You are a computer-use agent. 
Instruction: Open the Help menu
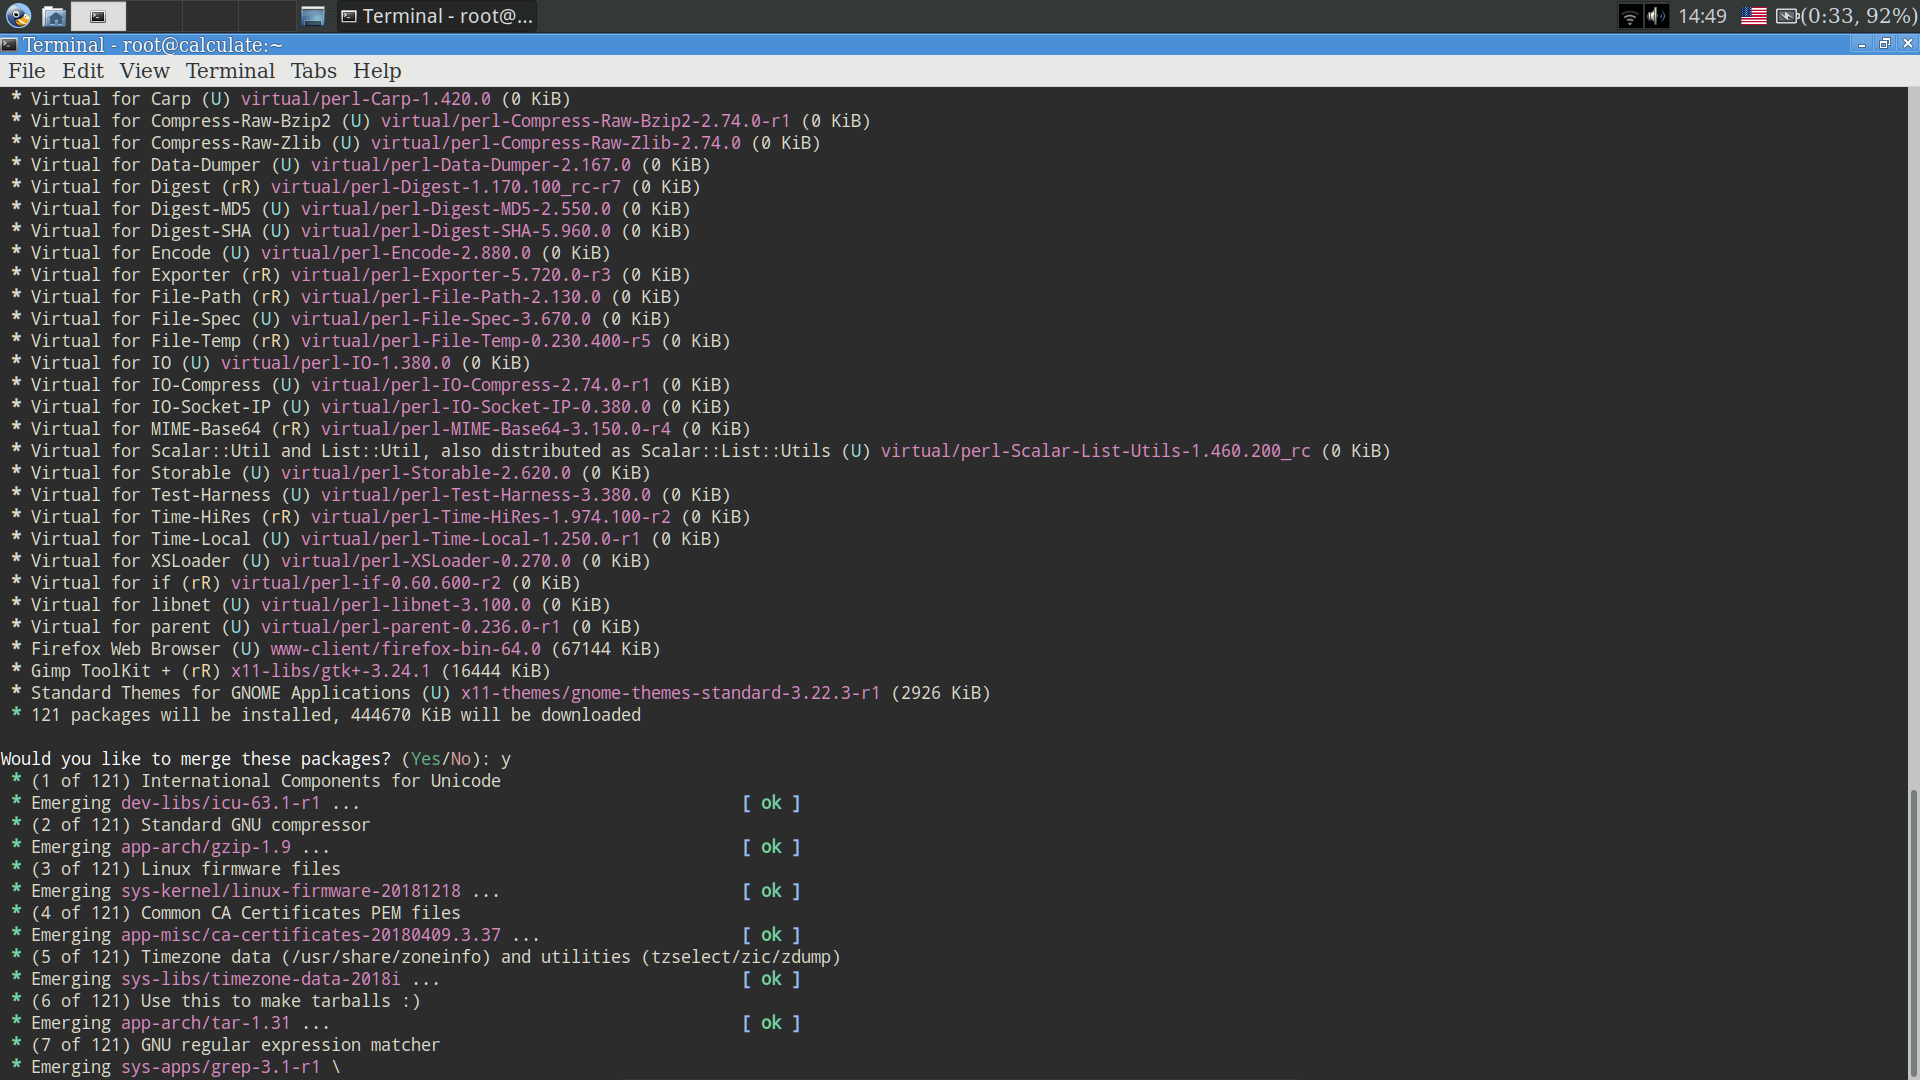point(377,71)
